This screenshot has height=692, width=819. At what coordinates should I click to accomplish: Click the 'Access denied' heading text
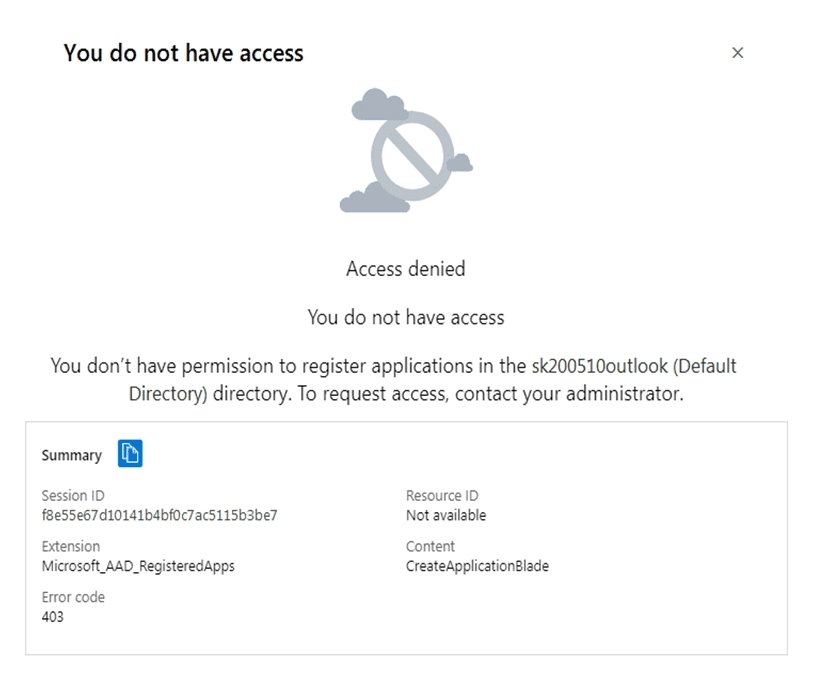[405, 269]
